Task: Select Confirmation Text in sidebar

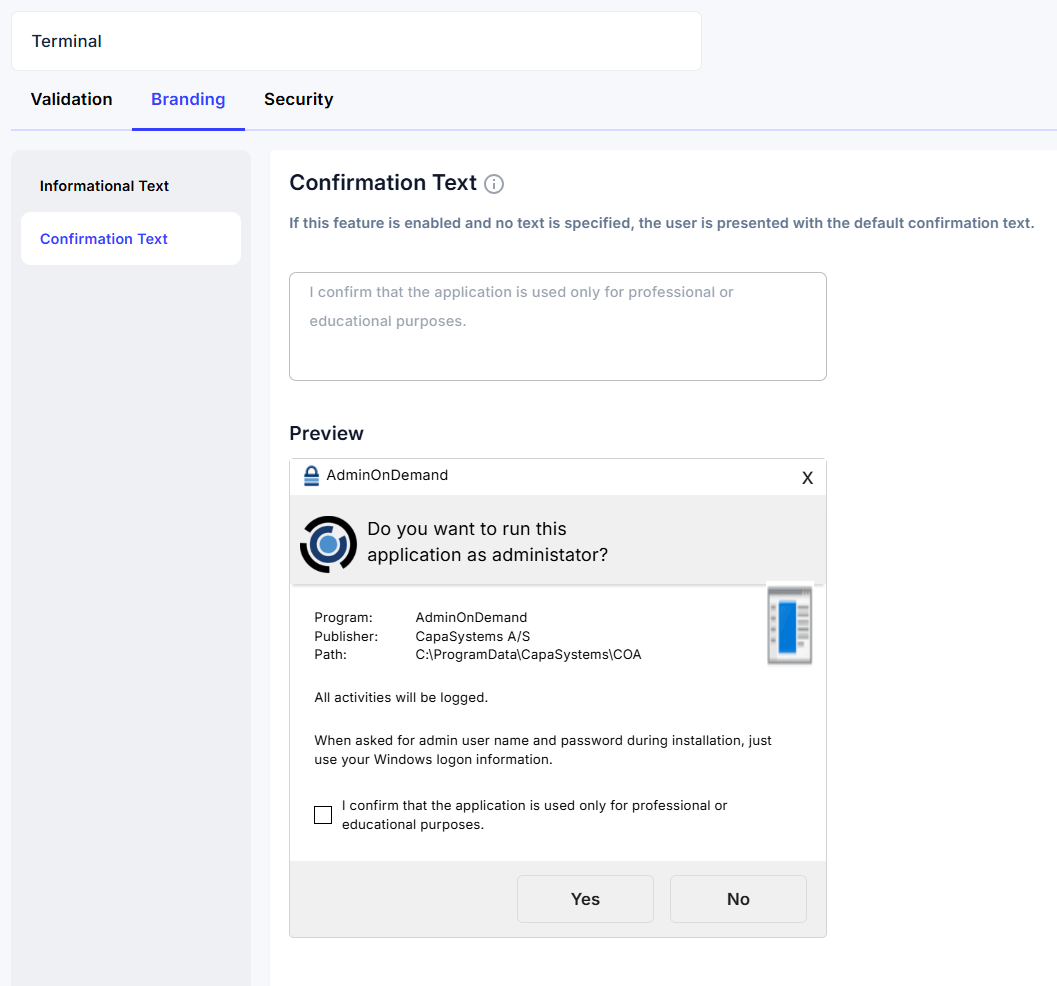Action: (x=131, y=239)
